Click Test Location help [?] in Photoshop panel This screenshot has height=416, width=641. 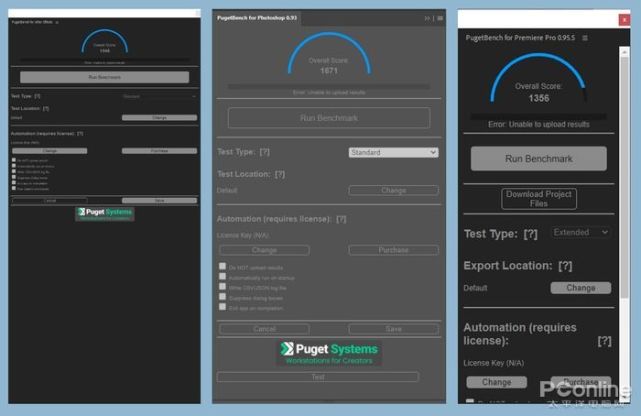280,174
